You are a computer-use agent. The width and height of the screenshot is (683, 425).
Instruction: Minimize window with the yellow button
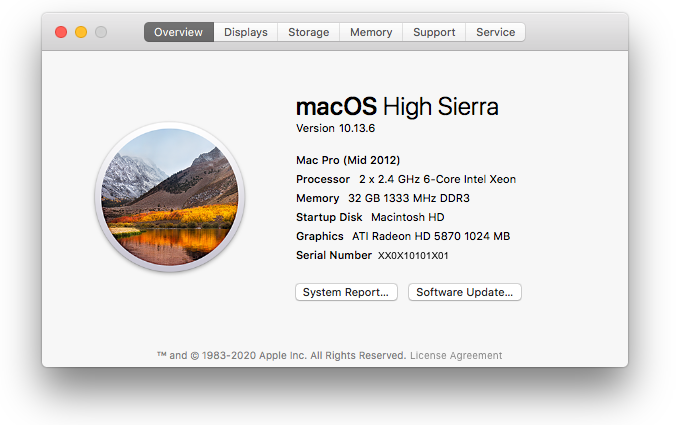coord(81,32)
